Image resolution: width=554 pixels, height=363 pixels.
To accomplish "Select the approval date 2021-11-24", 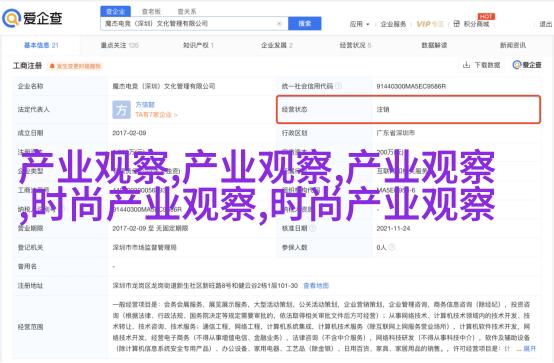I will [393, 228].
